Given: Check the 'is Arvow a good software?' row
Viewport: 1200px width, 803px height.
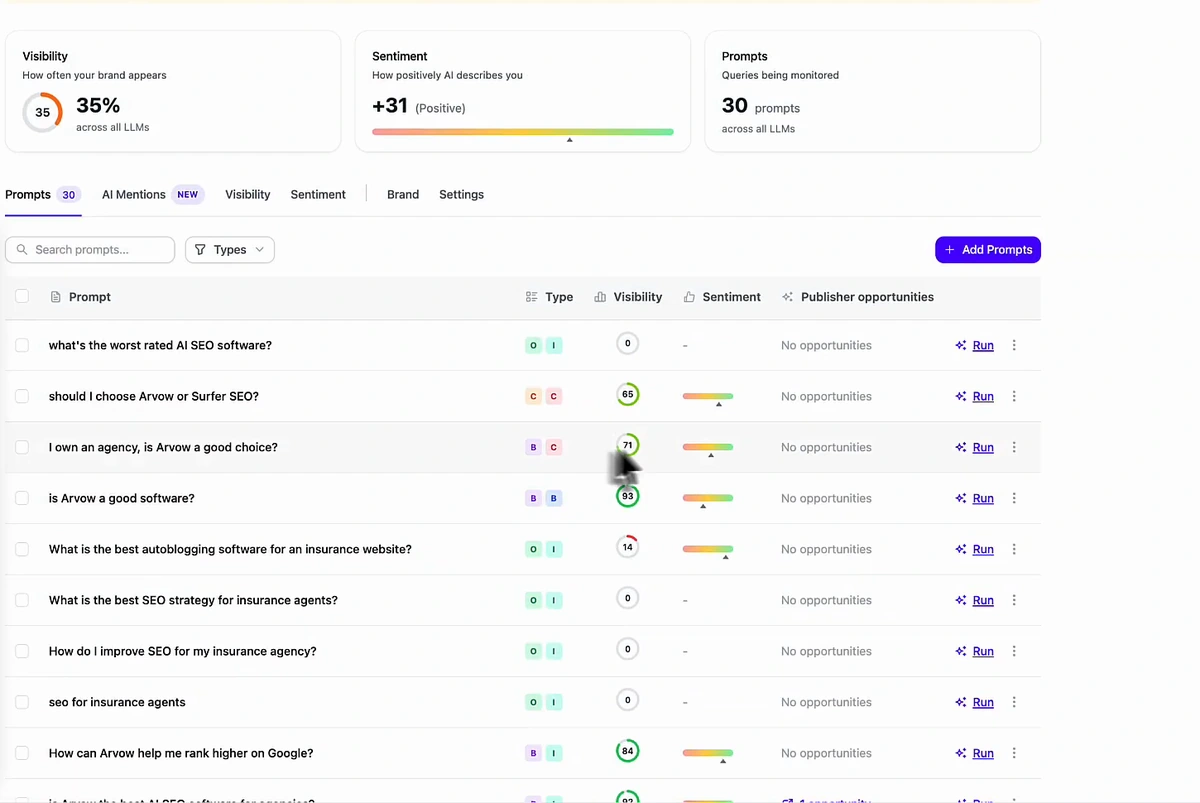Looking at the screenshot, I should tap(22, 498).
